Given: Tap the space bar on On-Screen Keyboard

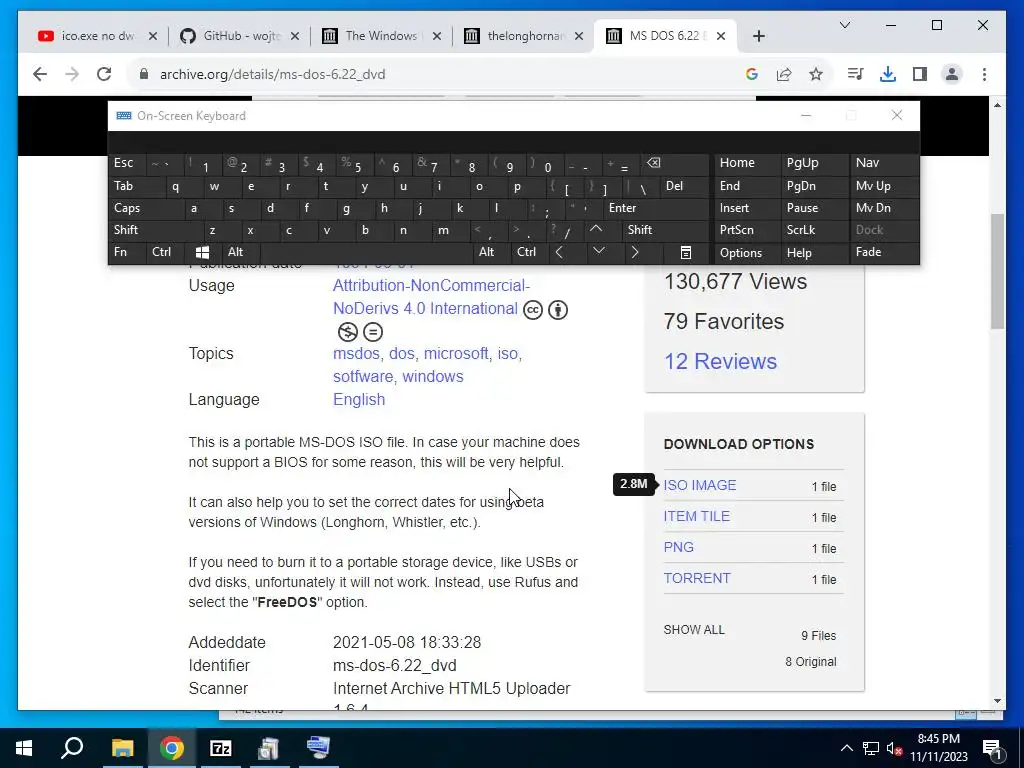Looking at the screenshot, I should pos(367,252).
